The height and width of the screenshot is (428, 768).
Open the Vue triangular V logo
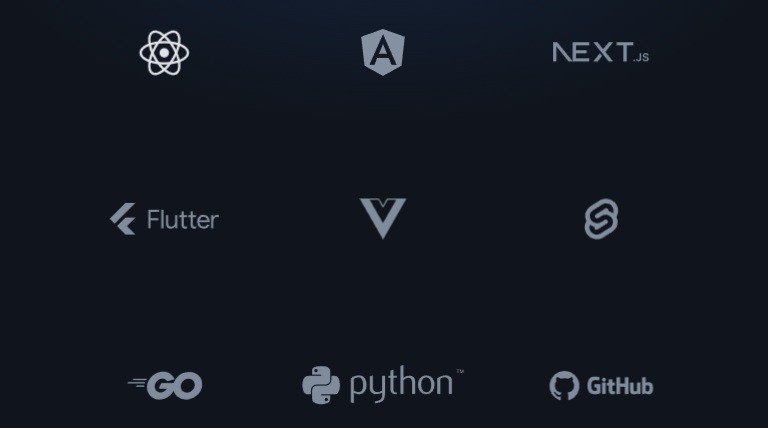[x=383, y=217]
